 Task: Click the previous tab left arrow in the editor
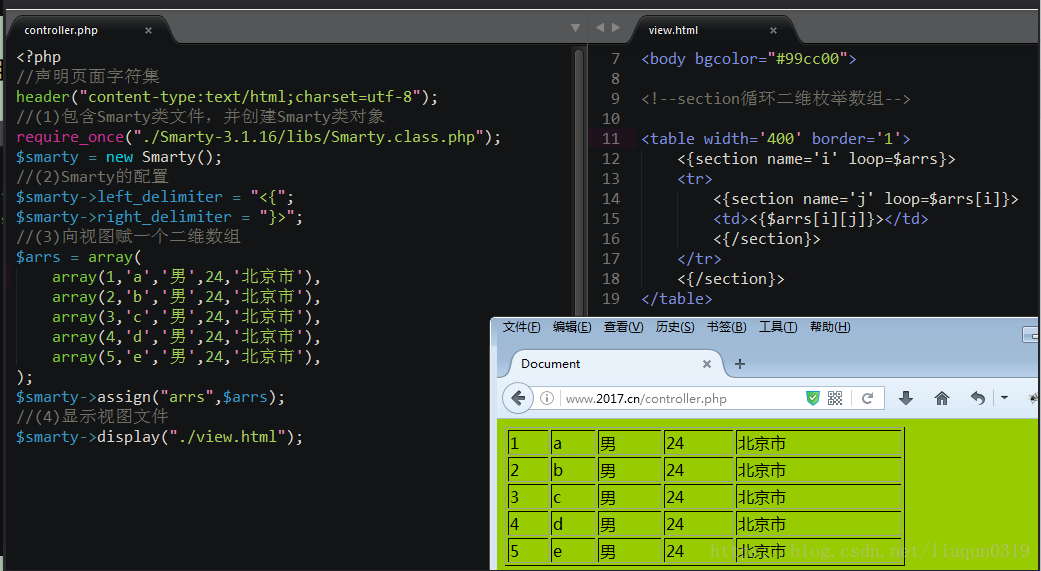pyautogui.click(x=600, y=27)
